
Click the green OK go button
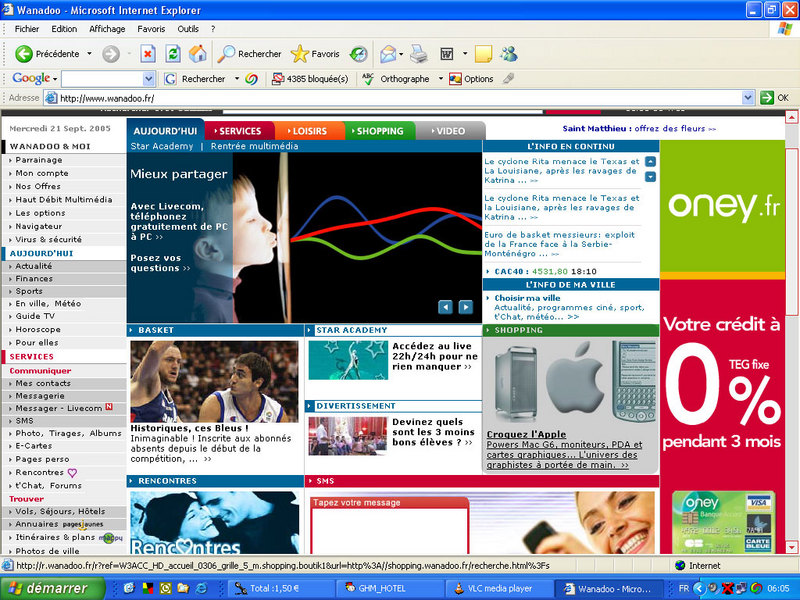tap(774, 97)
